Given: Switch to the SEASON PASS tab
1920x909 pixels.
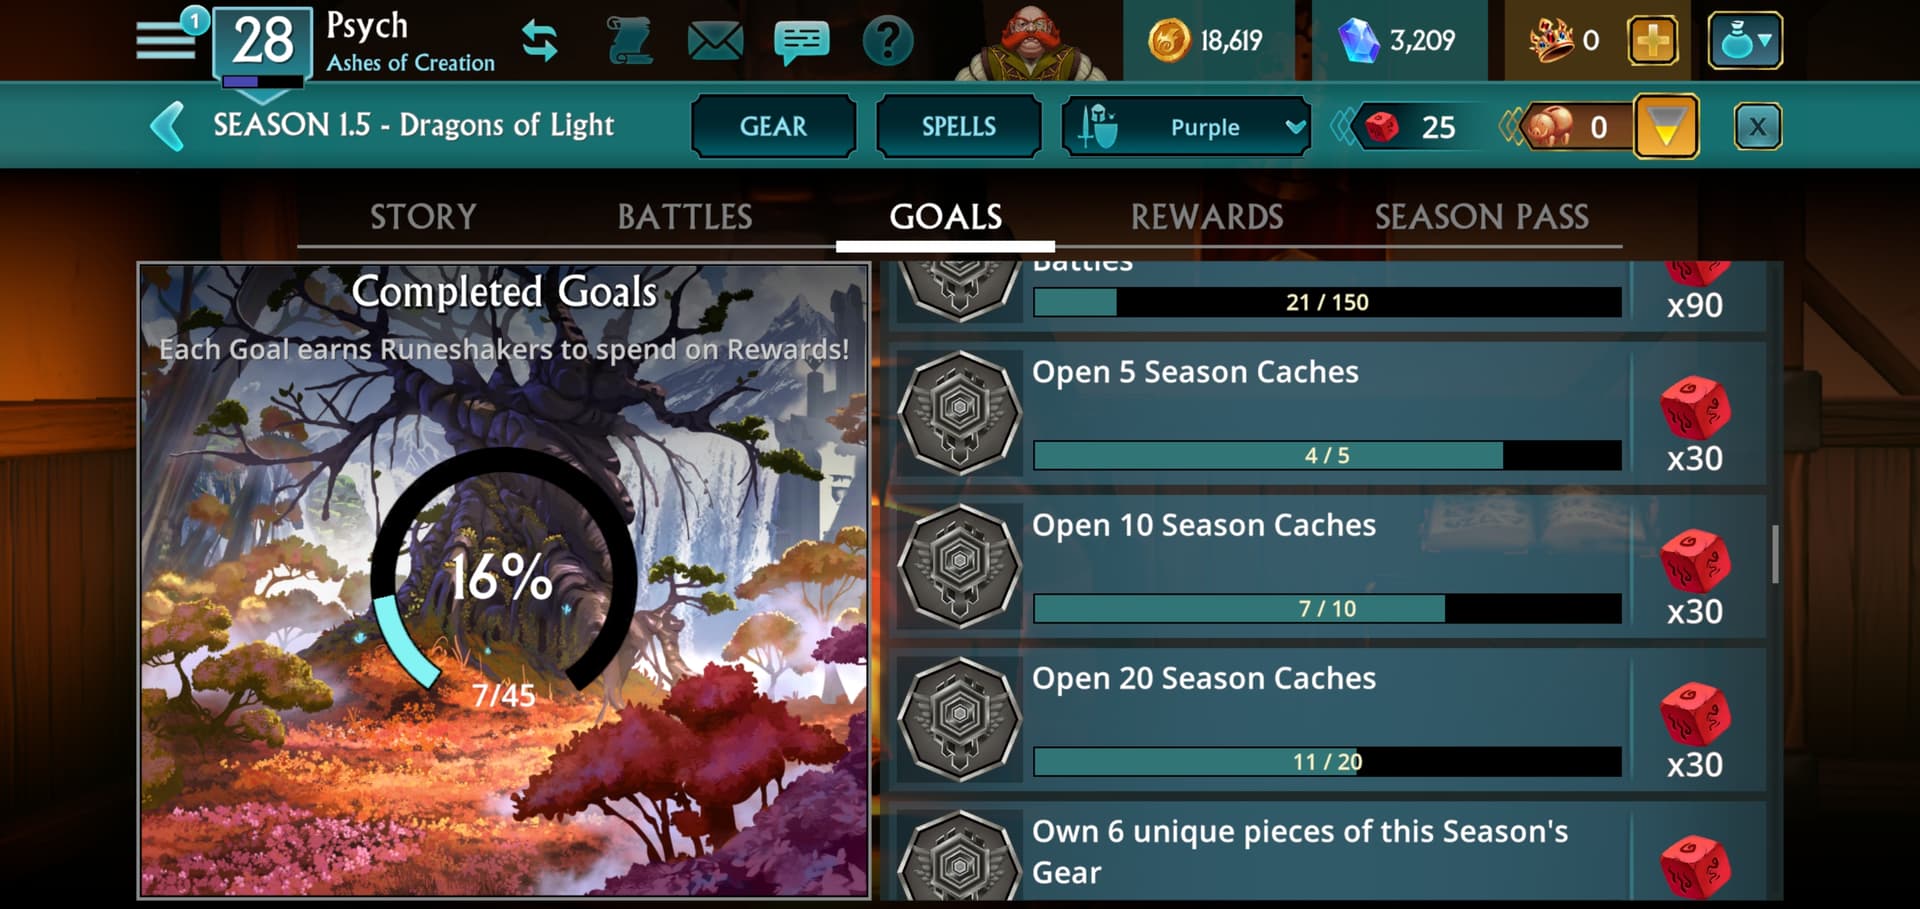Looking at the screenshot, I should tap(1481, 217).
